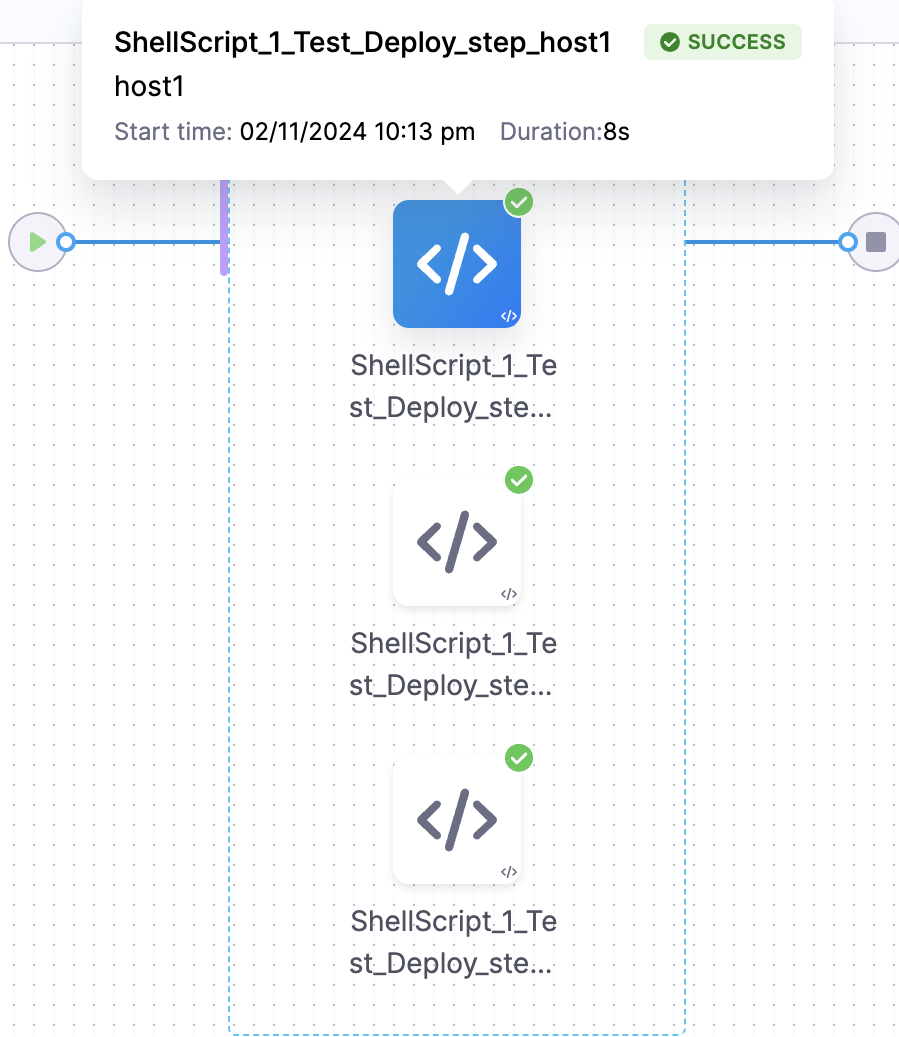Click the SUCCESS status badge in tooltip
899x1037 pixels.
coord(722,42)
